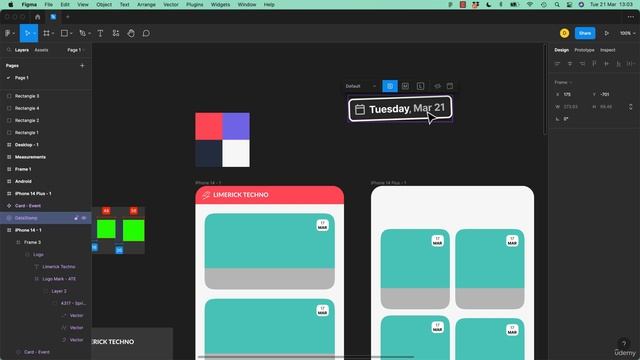Toggle visibility of DateStamp layer
Viewport: 640px width, 360px height.
click(x=84, y=218)
